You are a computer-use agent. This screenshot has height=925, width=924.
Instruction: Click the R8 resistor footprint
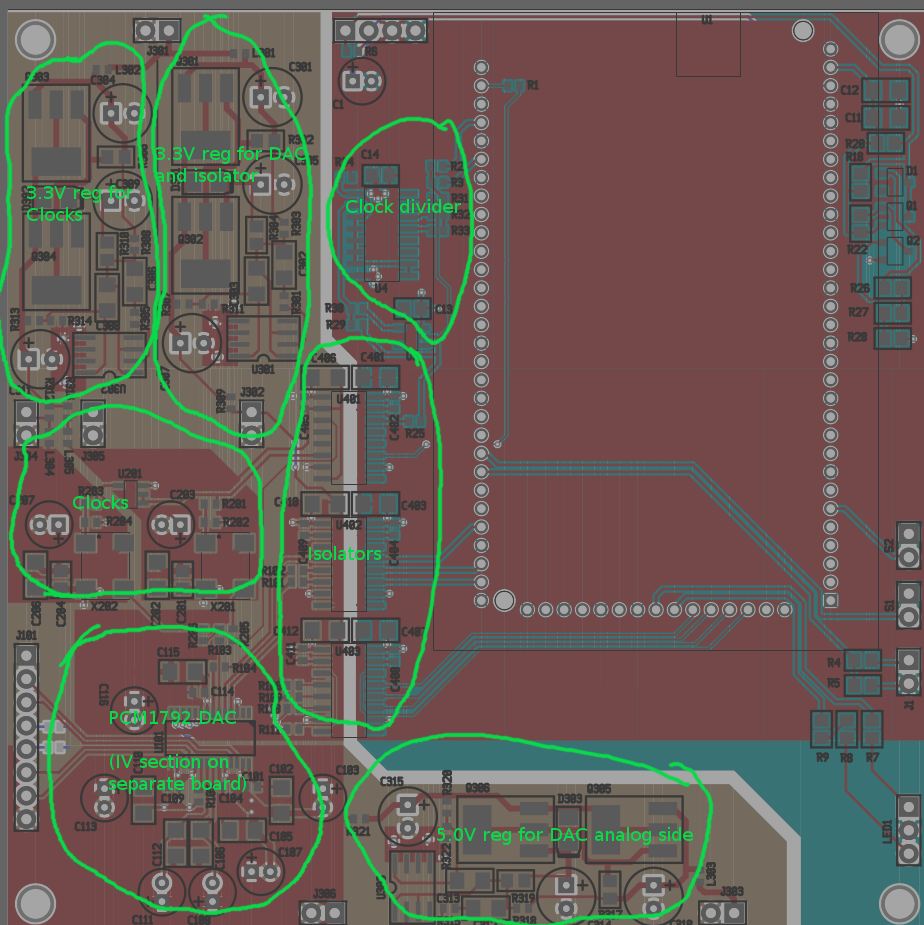pos(846,729)
